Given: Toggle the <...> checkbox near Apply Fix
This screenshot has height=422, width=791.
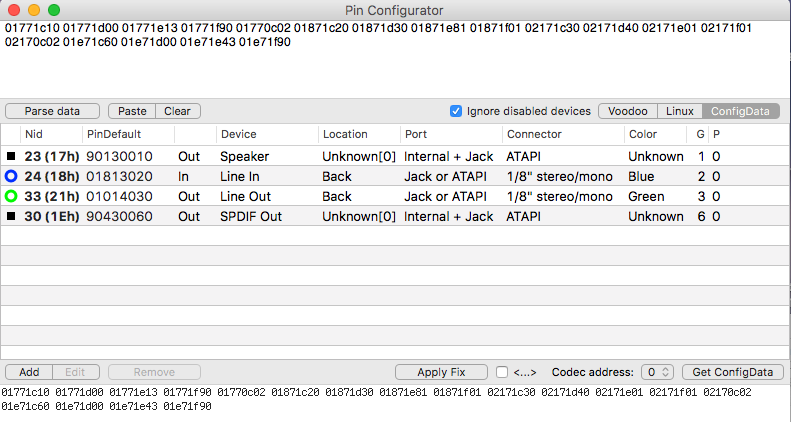Looking at the screenshot, I should point(502,372).
